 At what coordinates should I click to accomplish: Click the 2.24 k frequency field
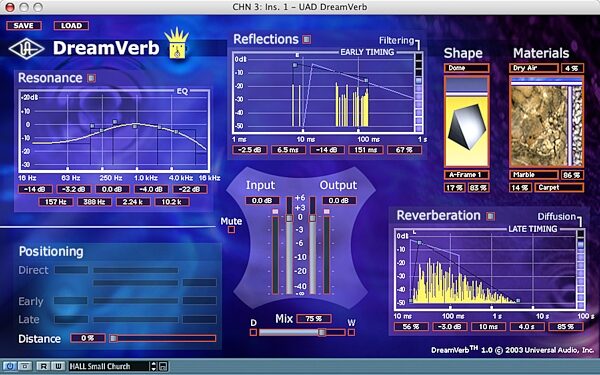tap(133, 202)
